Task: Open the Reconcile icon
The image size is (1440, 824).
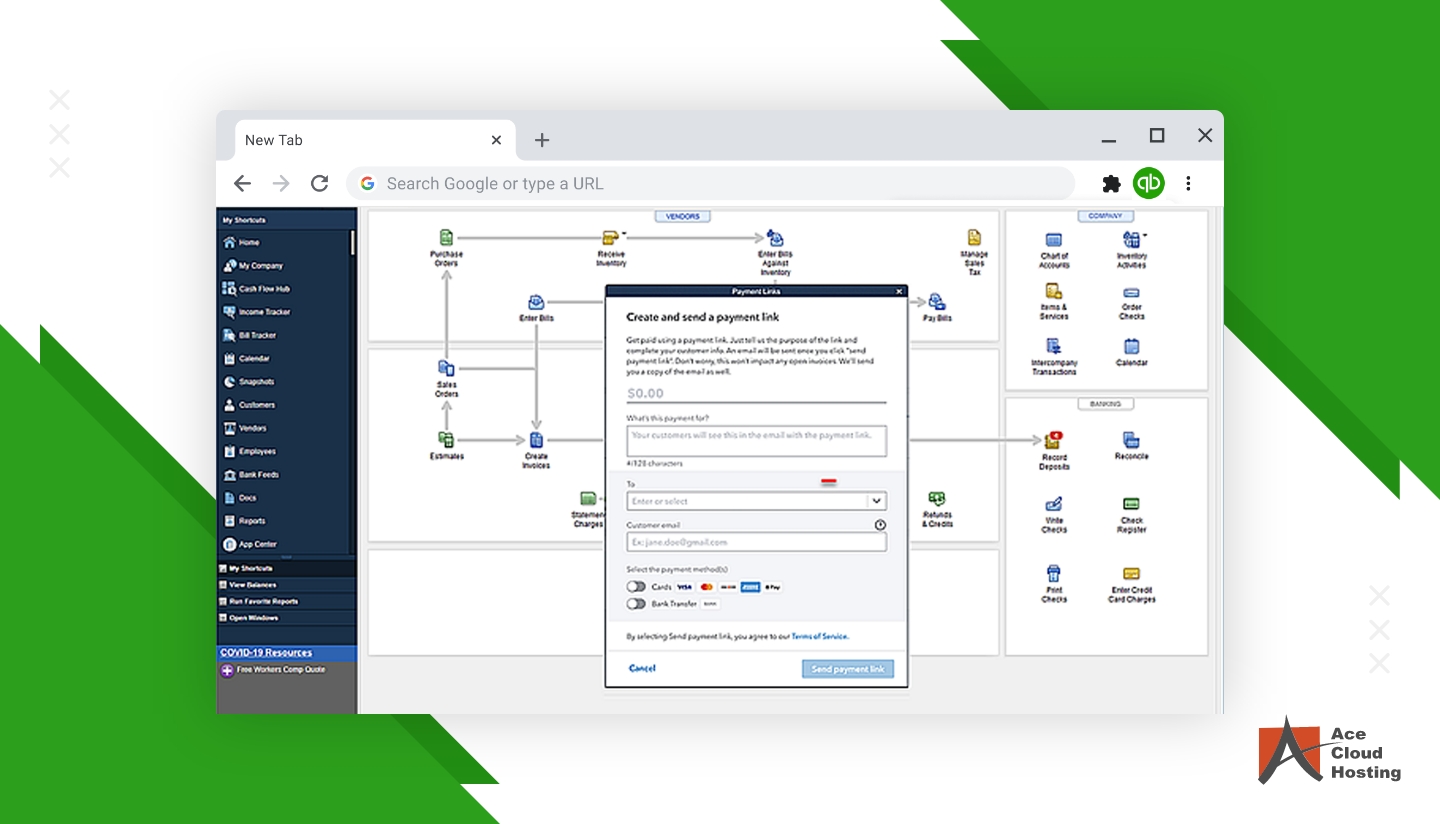Action: pos(1131,441)
